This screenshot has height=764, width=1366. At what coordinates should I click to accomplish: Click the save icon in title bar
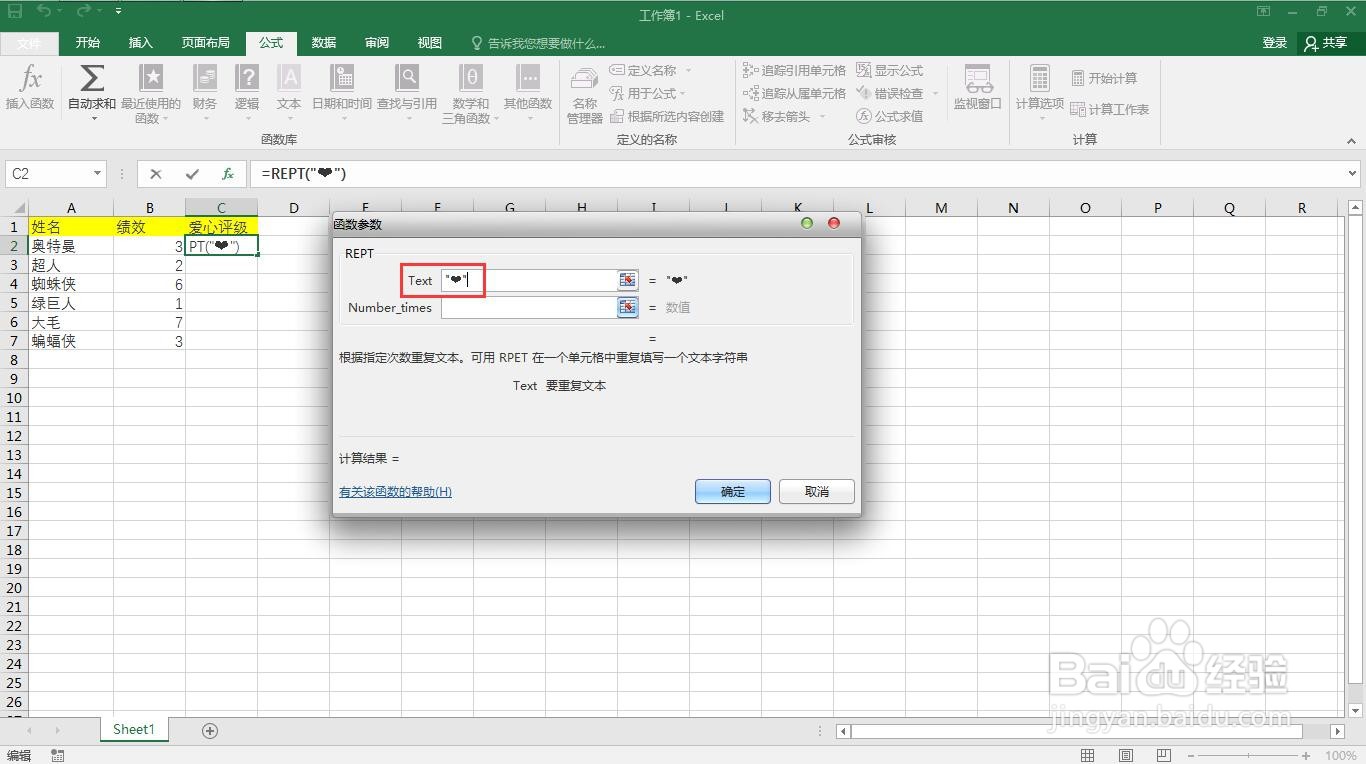pyautogui.click(x=15, y=12)
